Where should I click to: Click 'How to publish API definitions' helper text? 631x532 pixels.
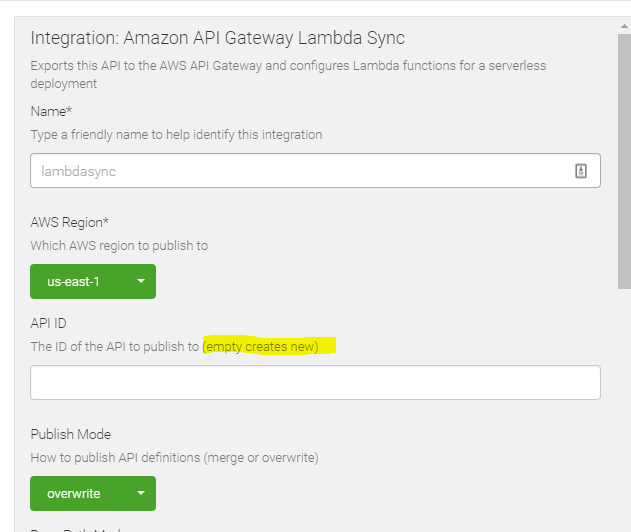174,457
